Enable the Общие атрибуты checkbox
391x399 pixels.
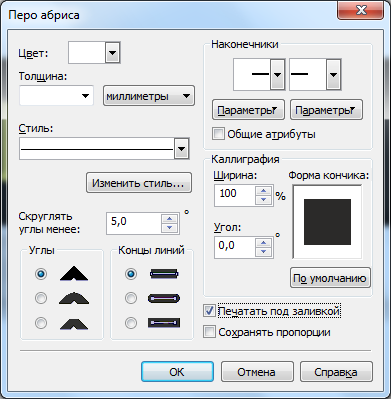(218, 134)
